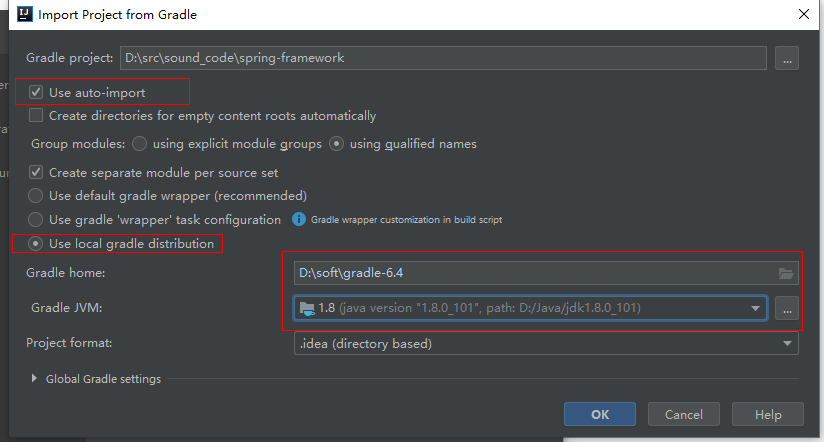Enable Create directories for empty content roots
This screenshot has width=824, height=442.
[36, 116]
